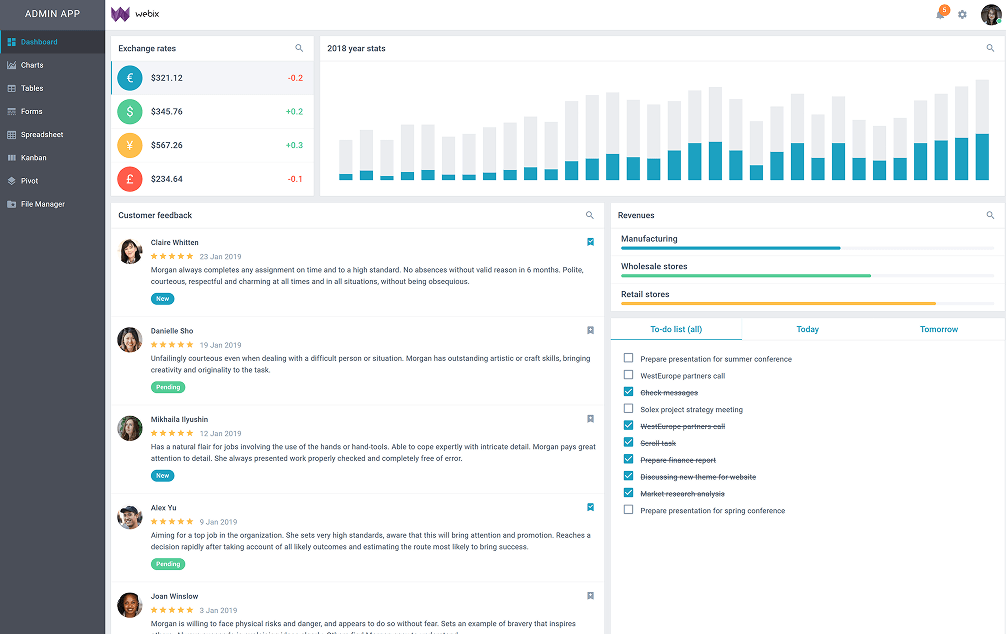1006x634 pixels.
Task: Toggle bookmark on Claire Whitten's feedback
Action: coord(590,242)
